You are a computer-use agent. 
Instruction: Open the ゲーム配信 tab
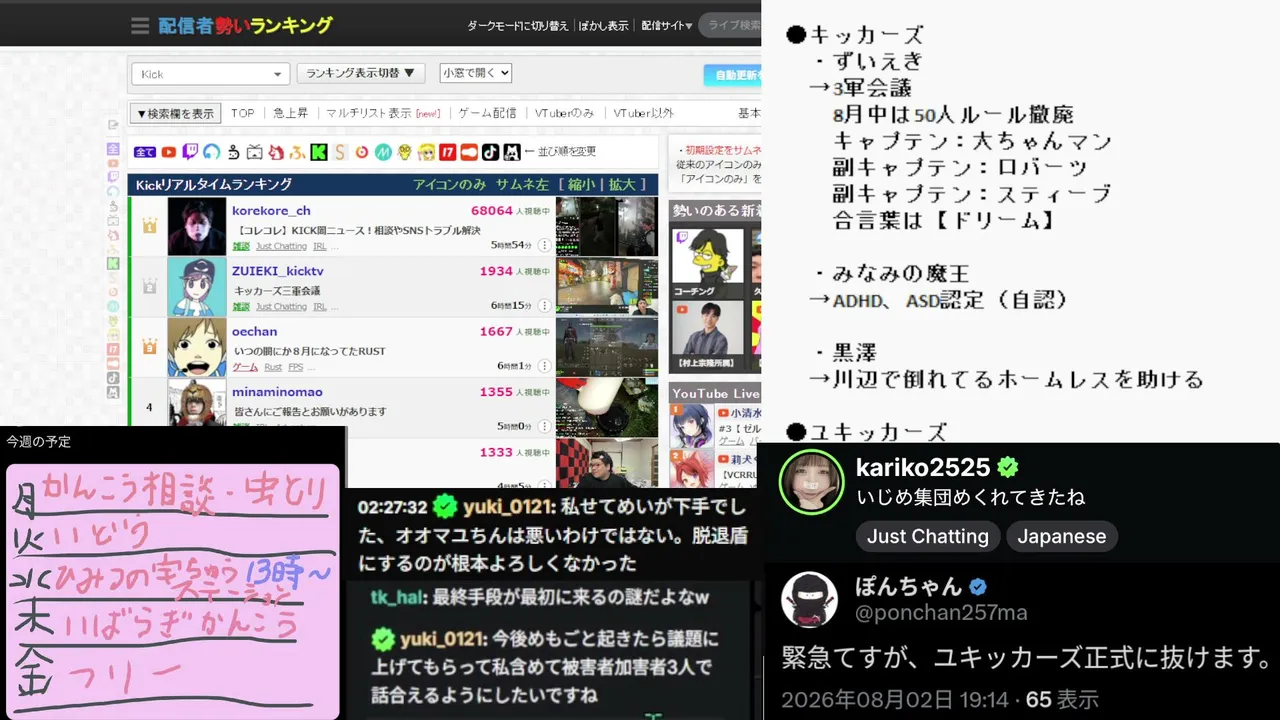[x=487, y=114]
